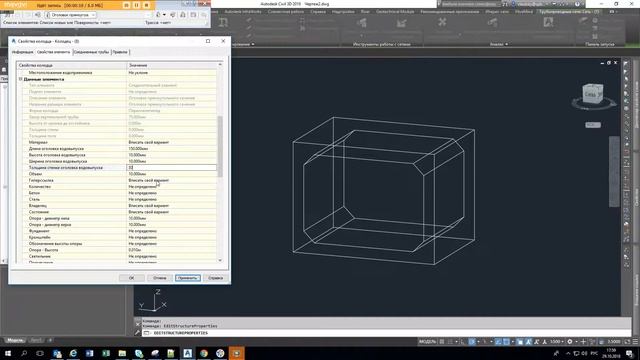Open Справка from the dialog buttons
The image size is (640, 360).
click(x=216, y=278)
